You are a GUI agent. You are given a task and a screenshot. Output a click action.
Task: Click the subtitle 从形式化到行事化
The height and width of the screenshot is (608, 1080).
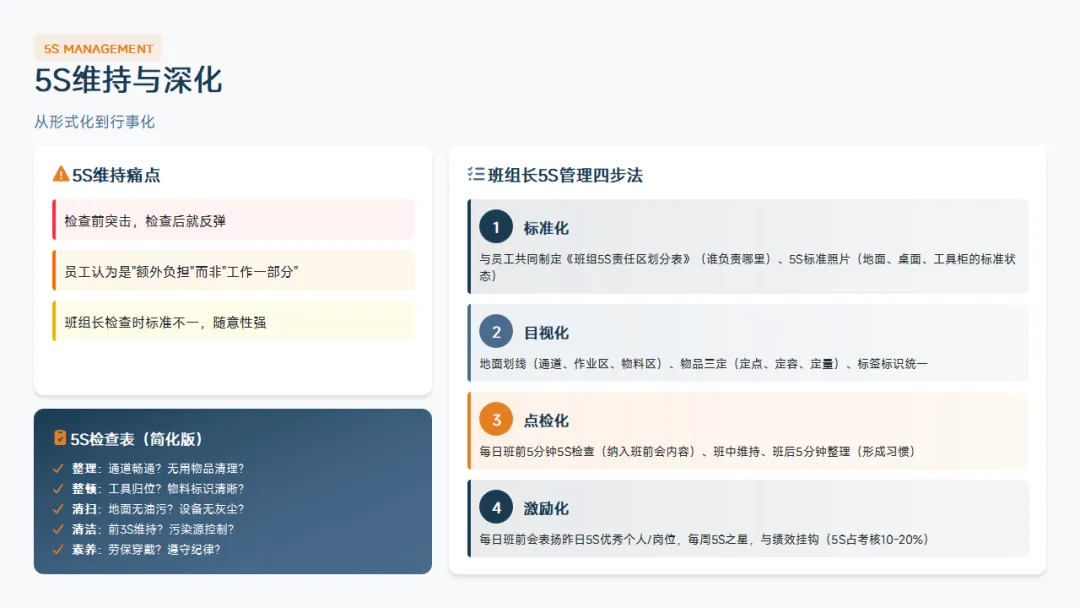94,122
